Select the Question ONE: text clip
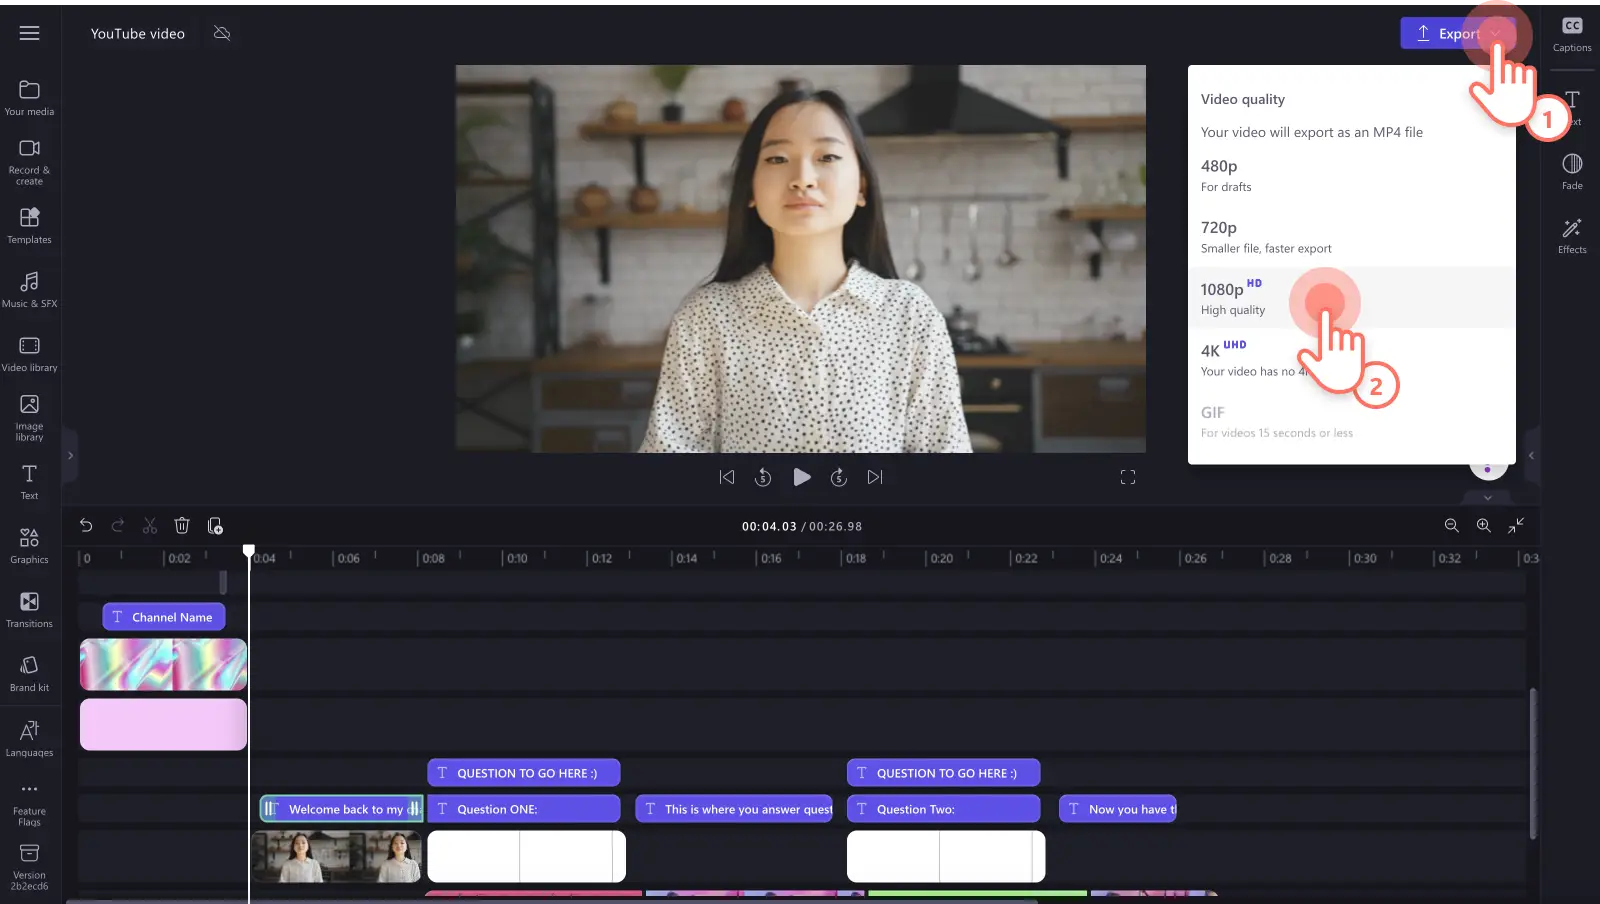The width and height of the screenshot is (1600, 904). (524, 809)
